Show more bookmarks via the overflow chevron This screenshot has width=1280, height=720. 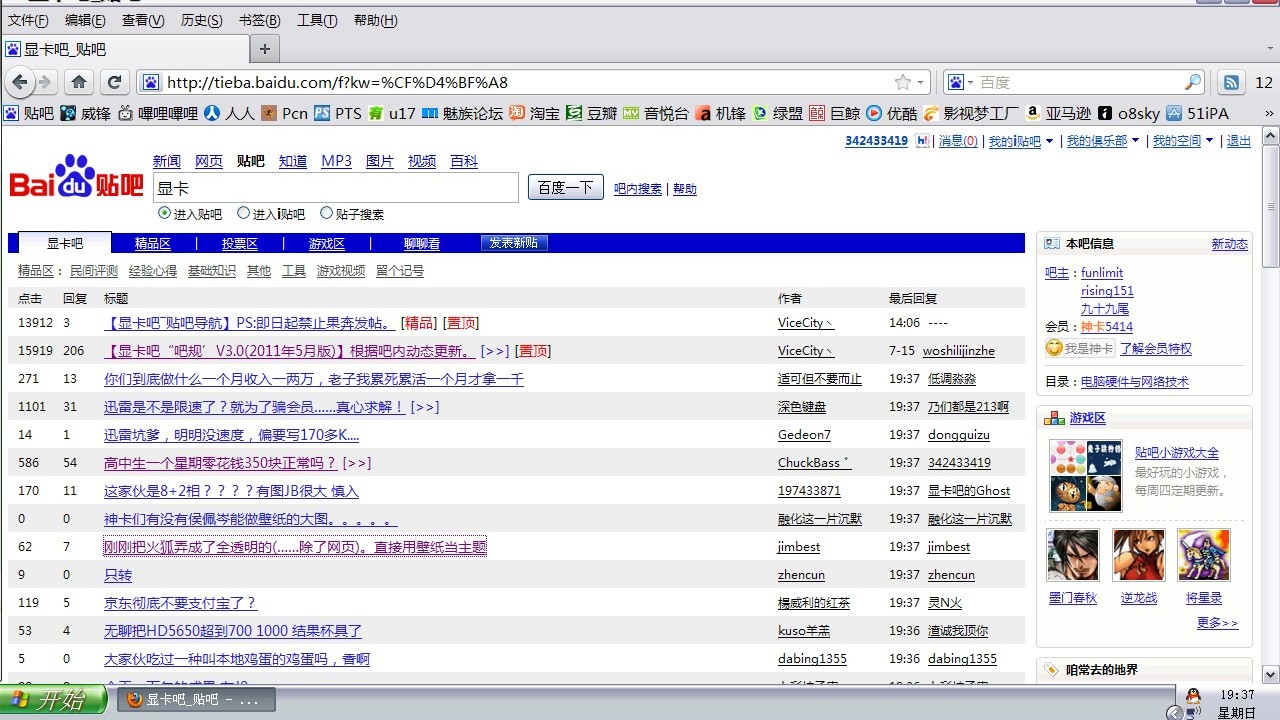(x=1269, y=113)
